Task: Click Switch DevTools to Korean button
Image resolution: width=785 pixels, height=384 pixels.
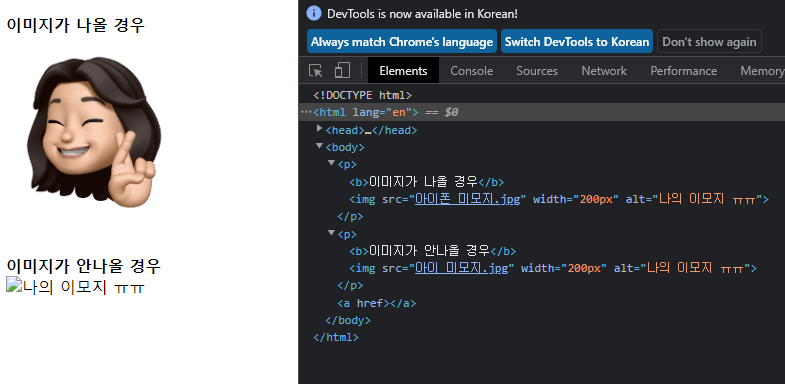Action: point(577,42)
